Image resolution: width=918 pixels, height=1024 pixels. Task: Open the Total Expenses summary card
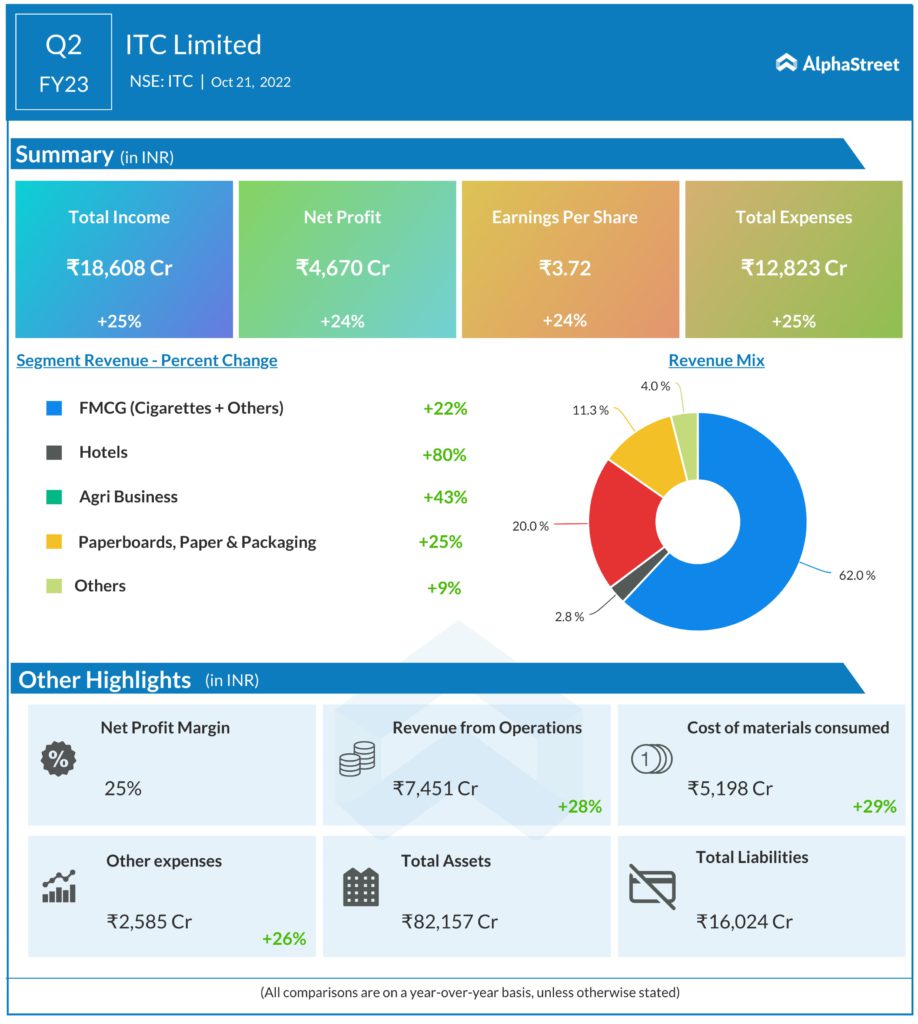point(793,260)
